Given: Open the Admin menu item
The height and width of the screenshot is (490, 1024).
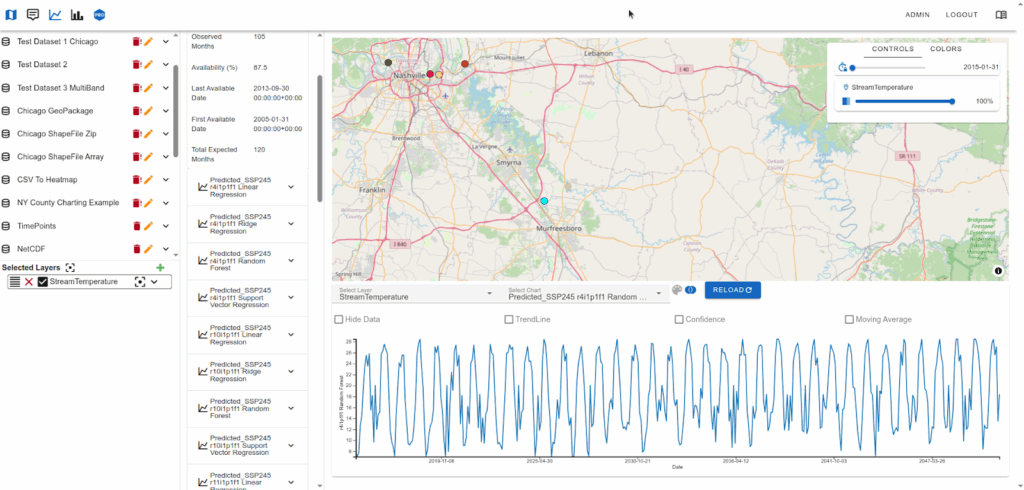Looking at the screenshot, I should pyautogui.click(x=917, y=15).
